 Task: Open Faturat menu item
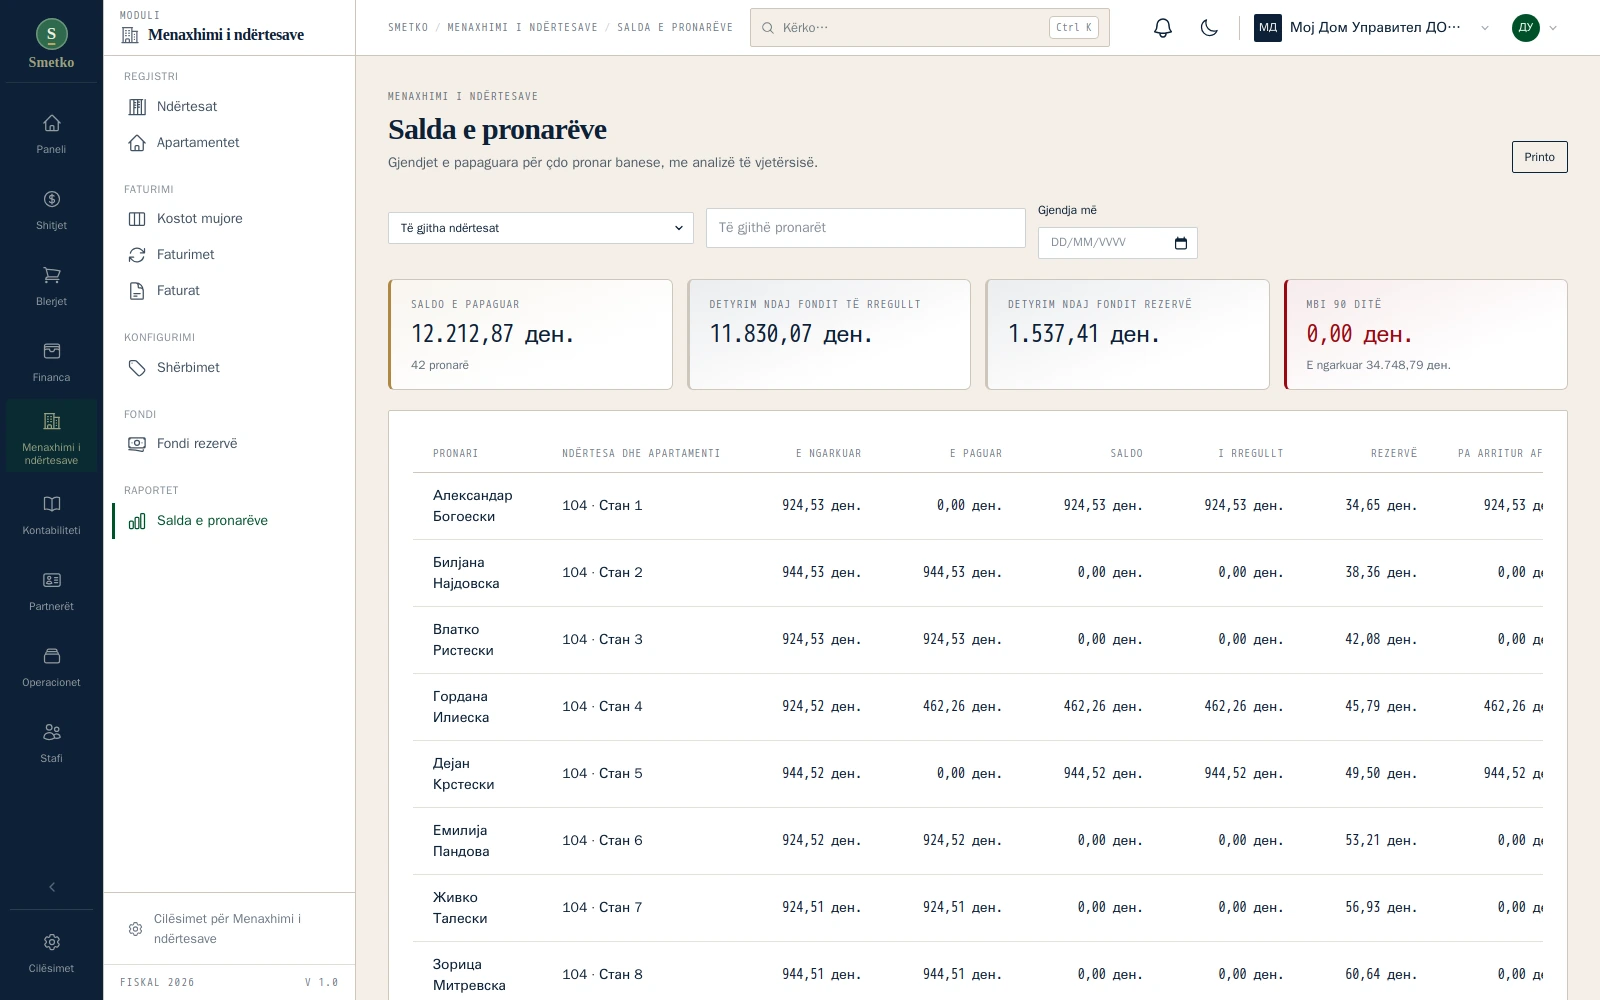pyautogui.click(x=230, y=291)
